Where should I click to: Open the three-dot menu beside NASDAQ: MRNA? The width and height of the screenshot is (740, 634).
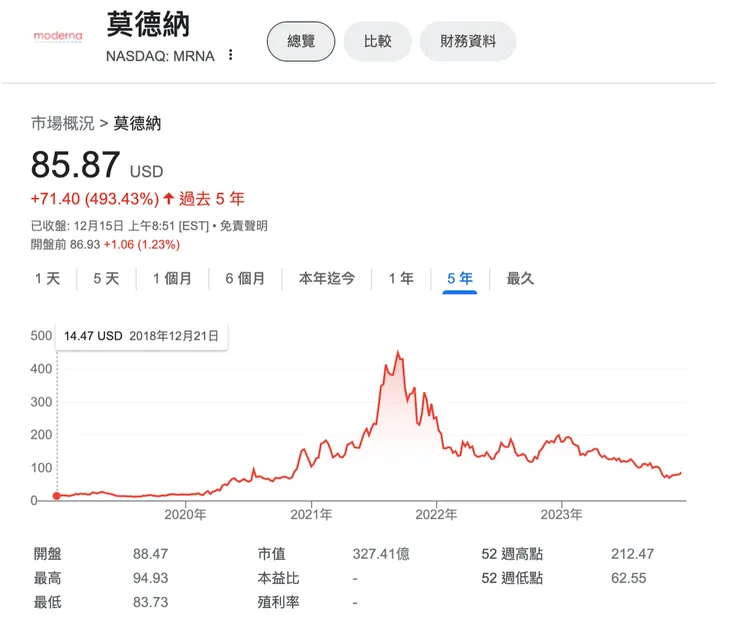230,55
